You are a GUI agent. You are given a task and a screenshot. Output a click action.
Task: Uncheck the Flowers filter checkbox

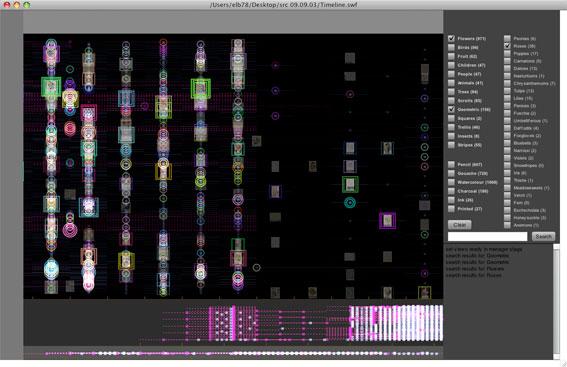point(451,38)
